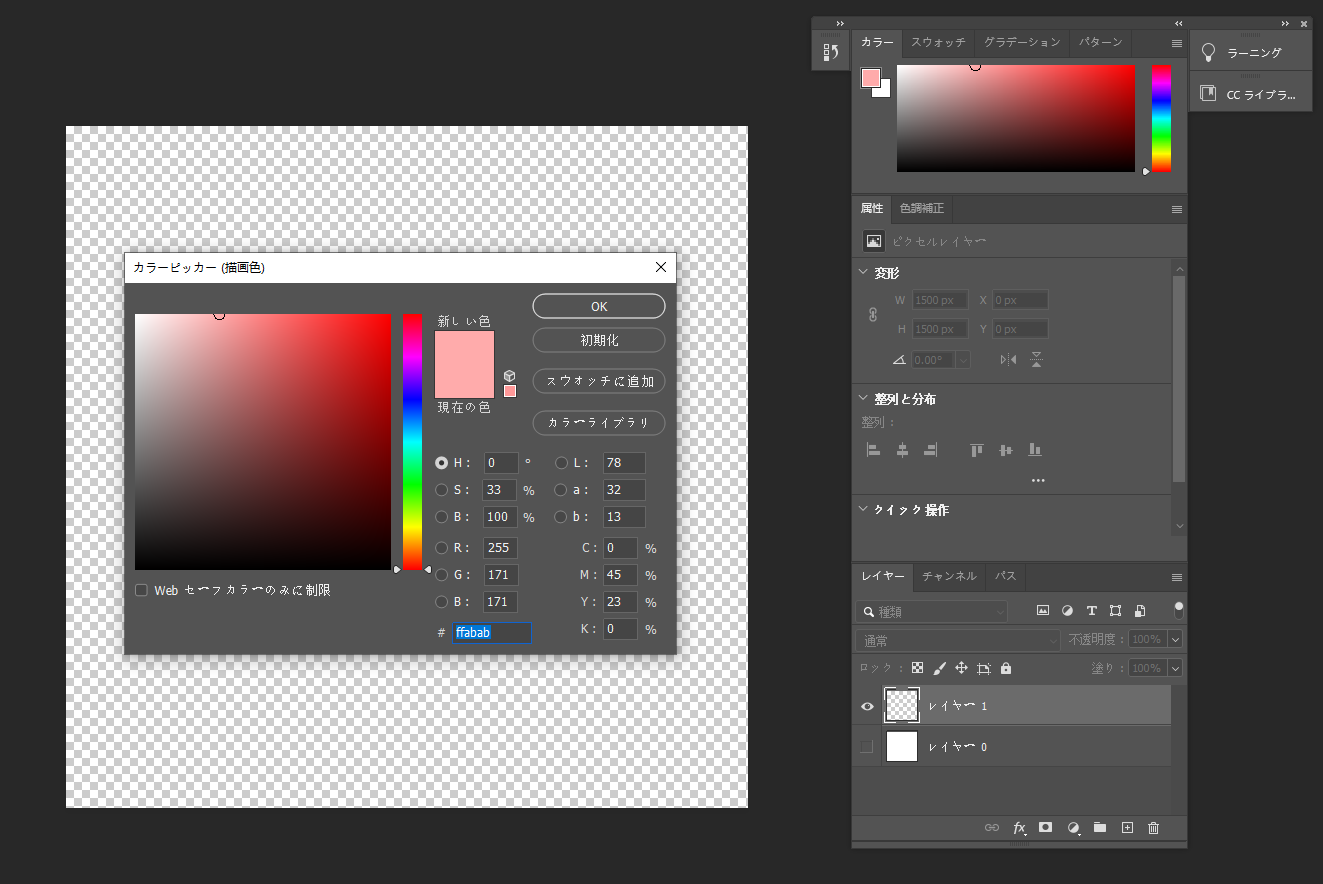Click the fx layer style icon
The height and width of the screenshot is (884, 1323).
click(x=1020, y=828)
